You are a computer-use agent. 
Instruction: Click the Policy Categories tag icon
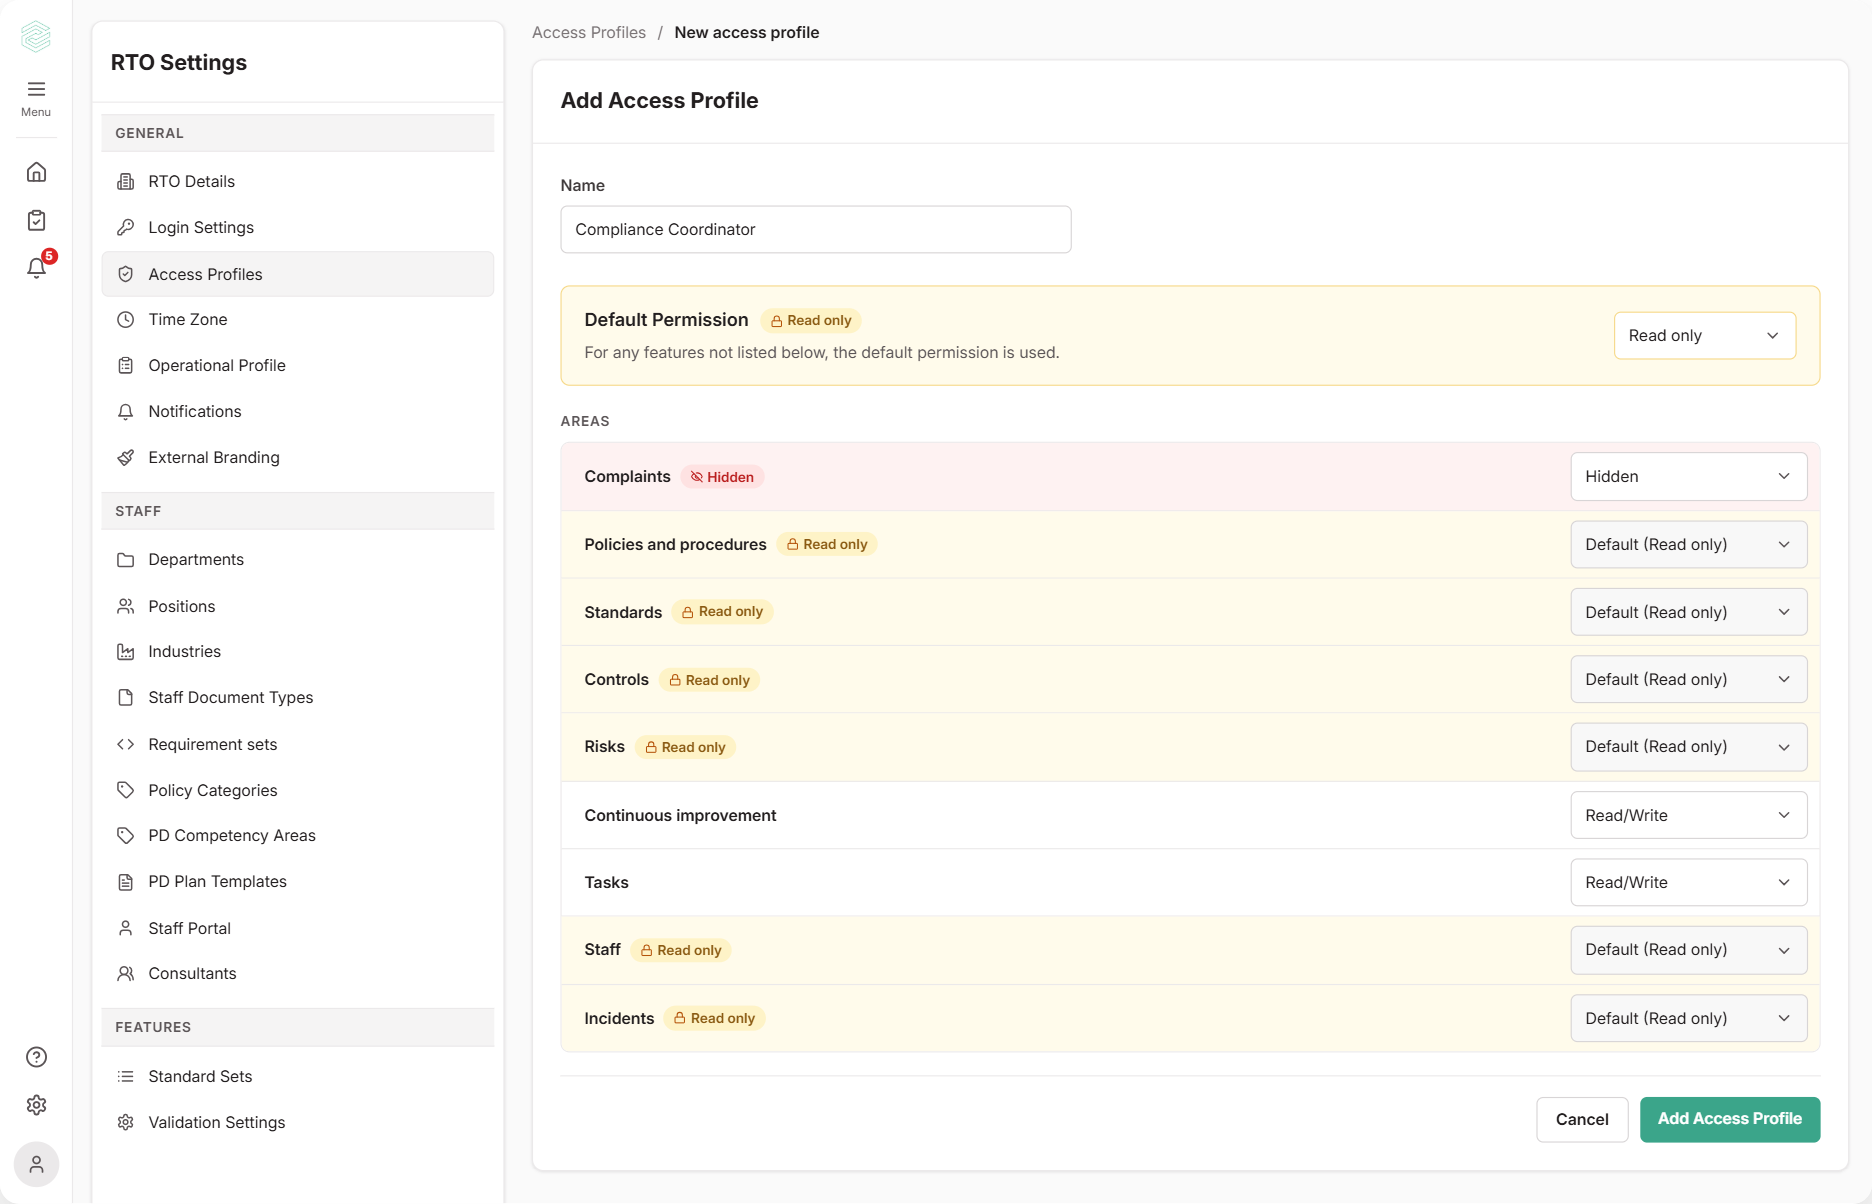[x=125, y=790]
